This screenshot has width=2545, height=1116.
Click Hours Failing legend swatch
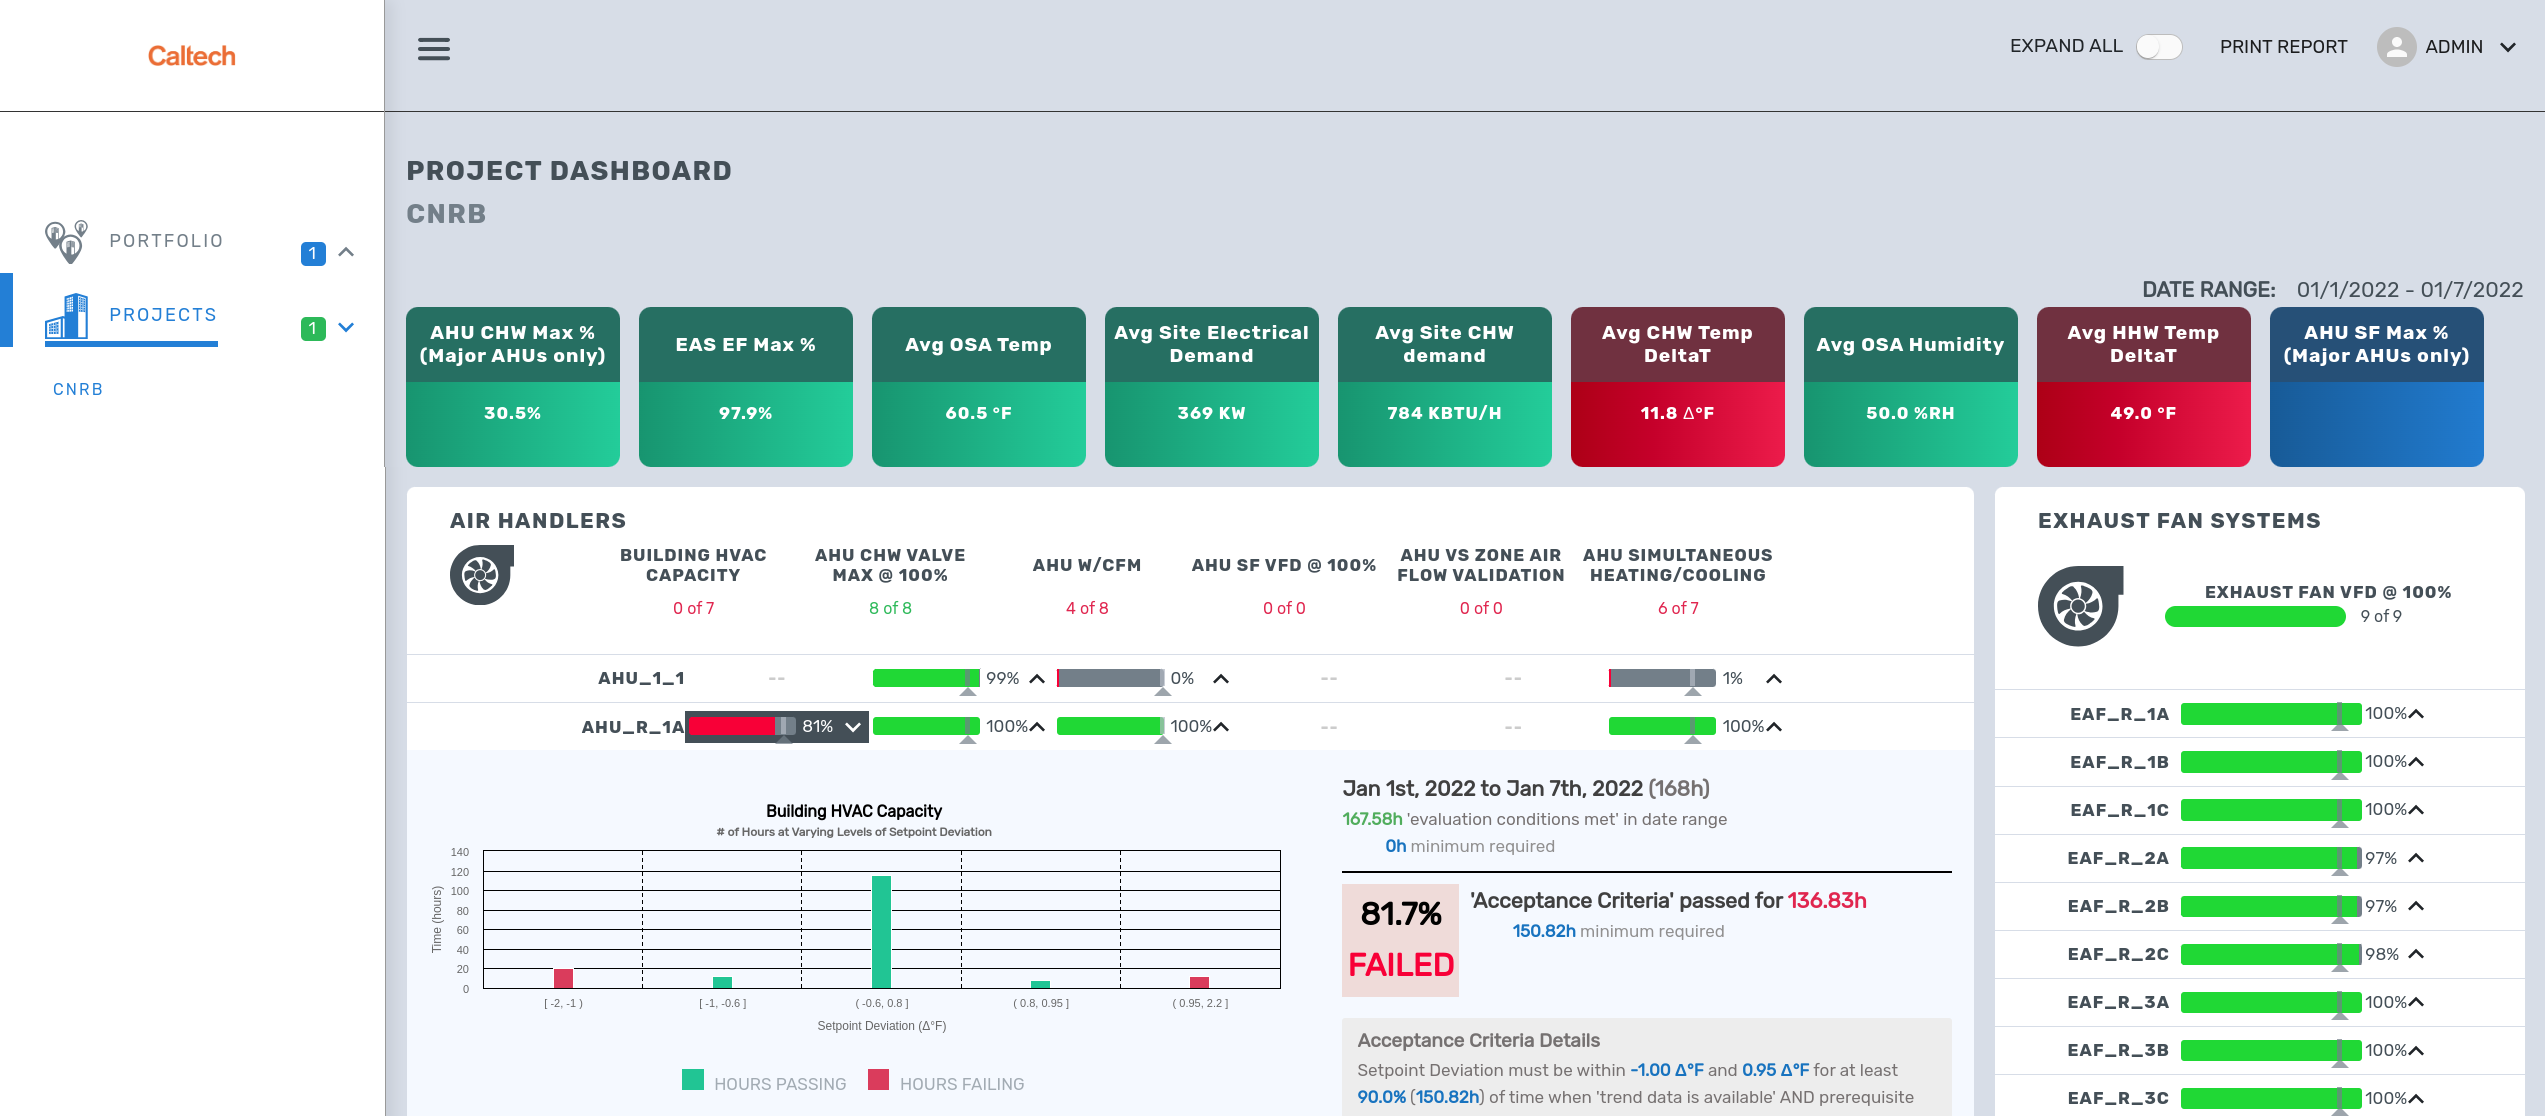coord(879,1080)
